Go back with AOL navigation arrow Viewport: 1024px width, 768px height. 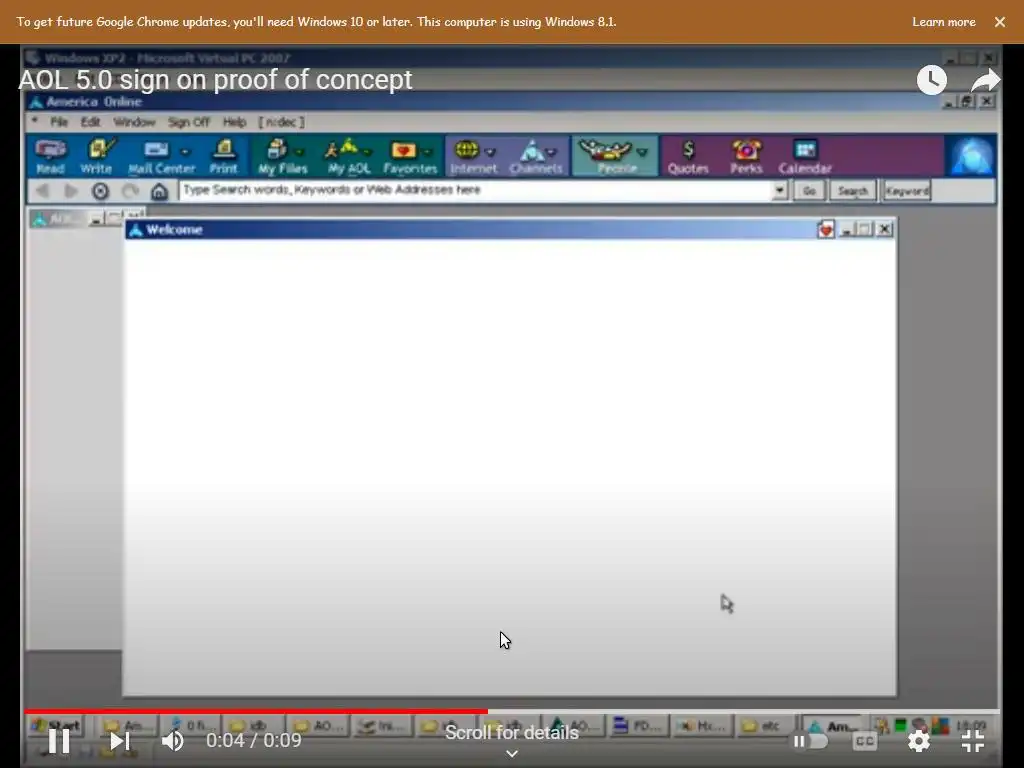click(43, 191)
